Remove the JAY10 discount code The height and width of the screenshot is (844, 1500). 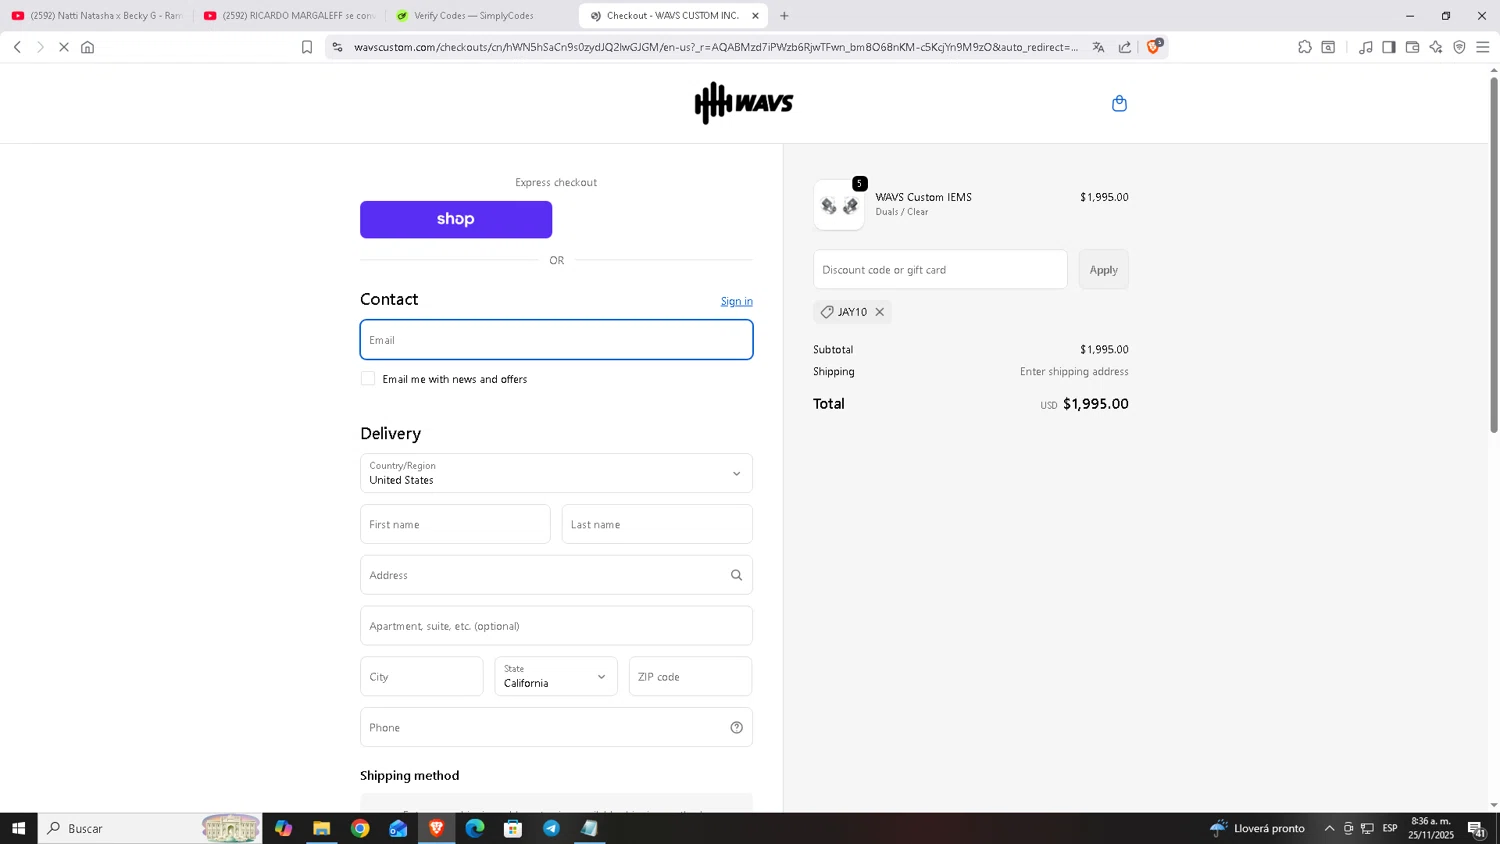pyautogui.click(x=880, y=312)
